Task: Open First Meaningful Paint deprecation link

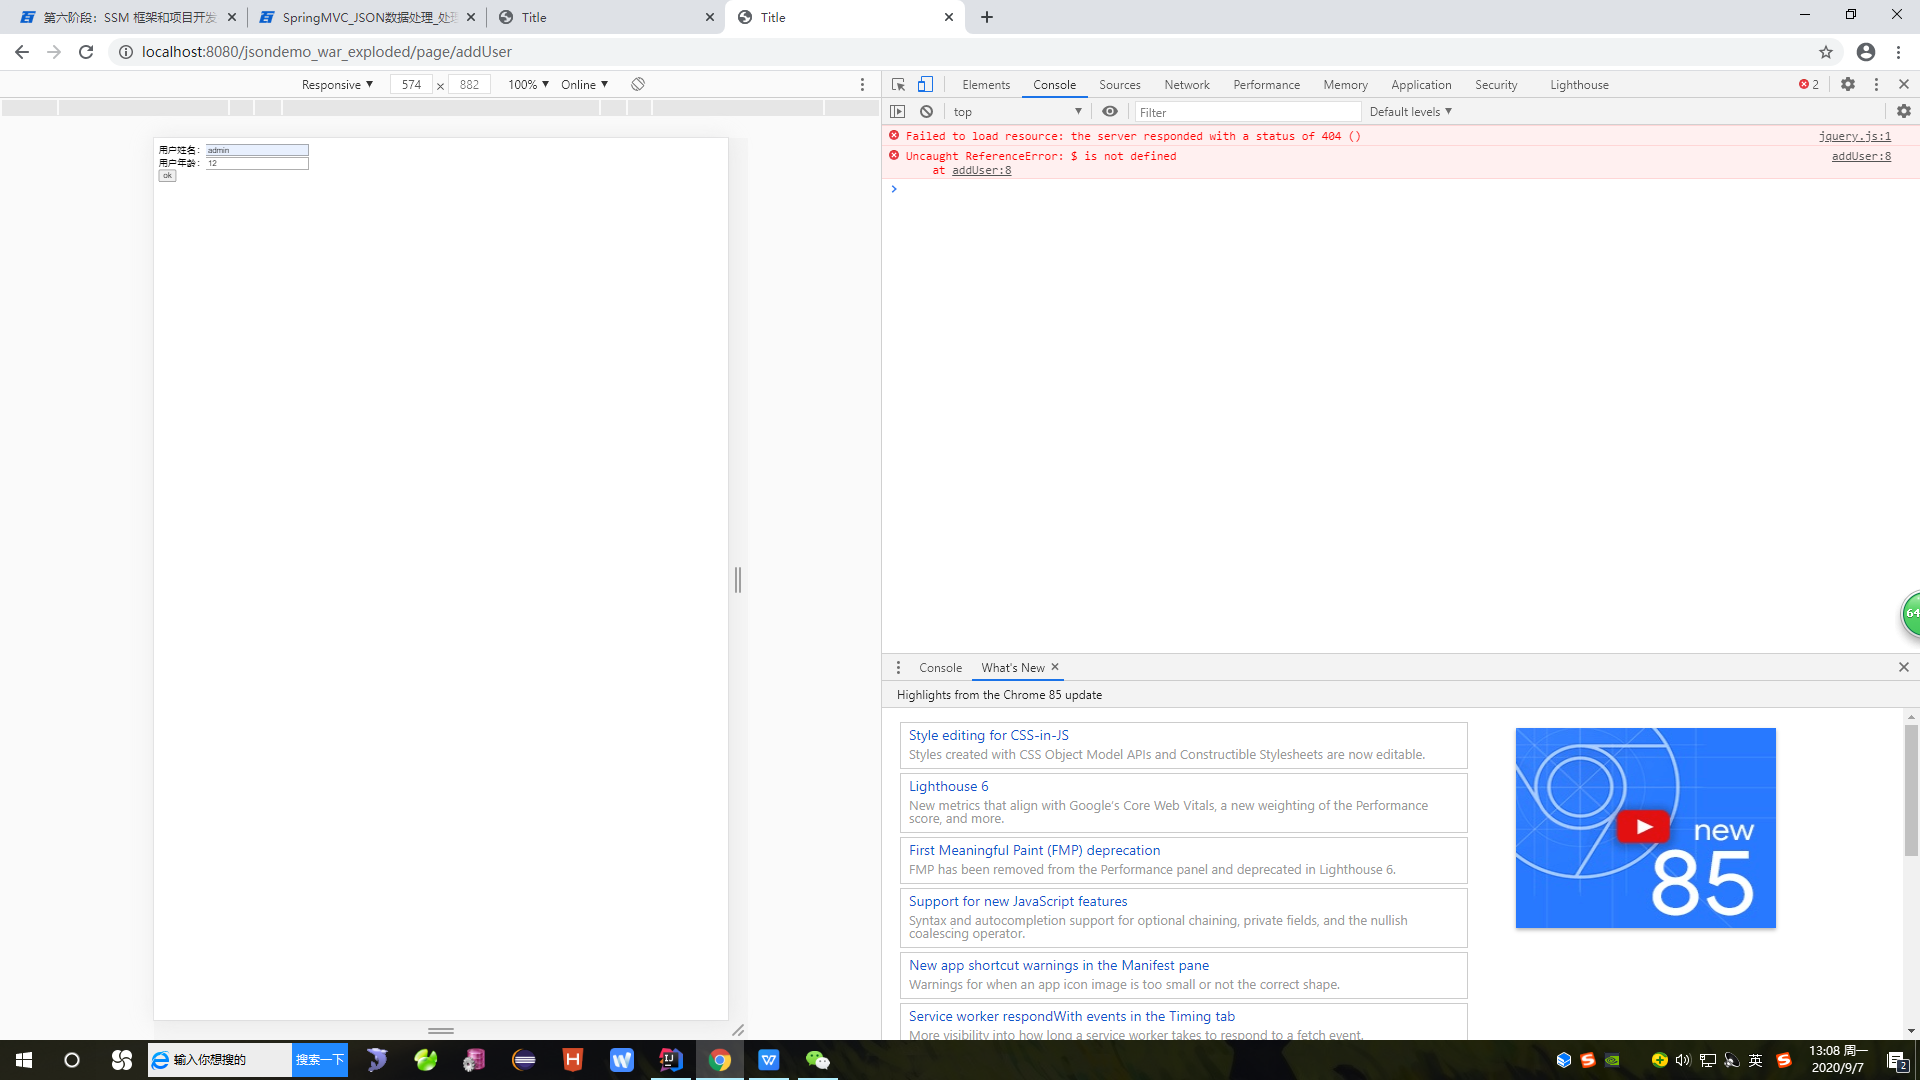Action: (x=1034, y=850)
